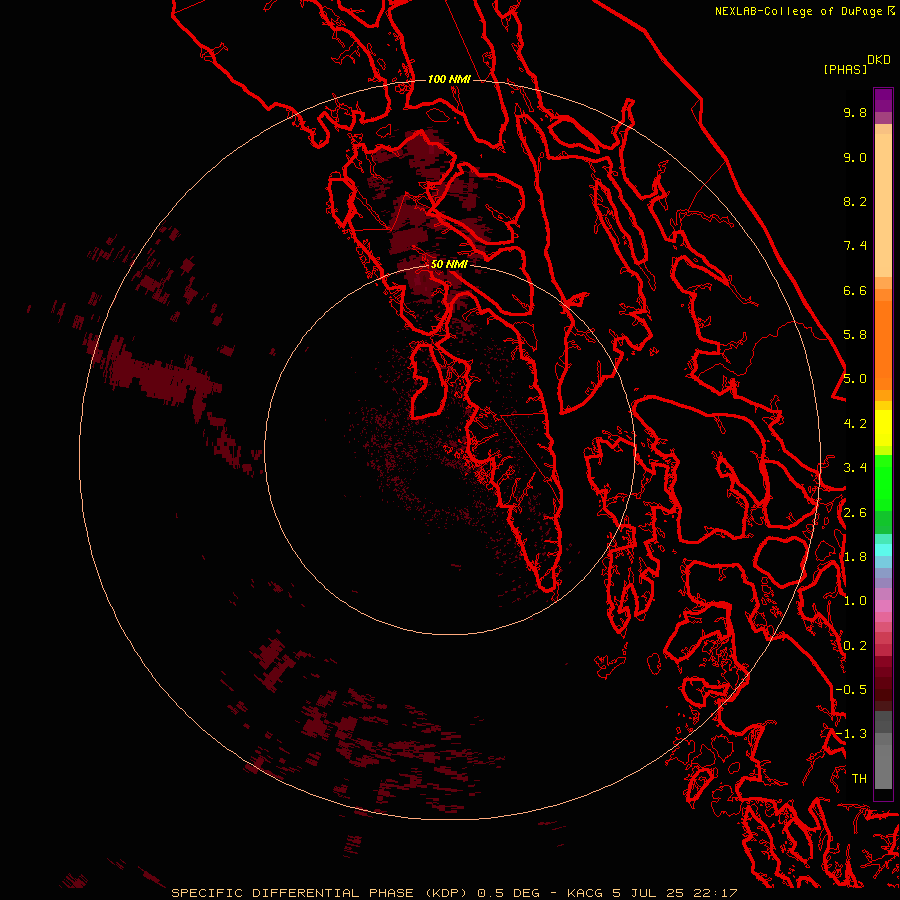Pick the bright green color bar segment

(x=883, y=482)
